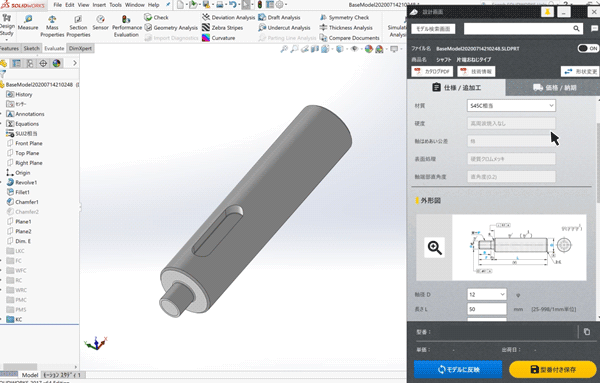The height and width of the screenshot is (383, 600).
Task: Run Symmetry Check
Action: (x=344, y=18)
